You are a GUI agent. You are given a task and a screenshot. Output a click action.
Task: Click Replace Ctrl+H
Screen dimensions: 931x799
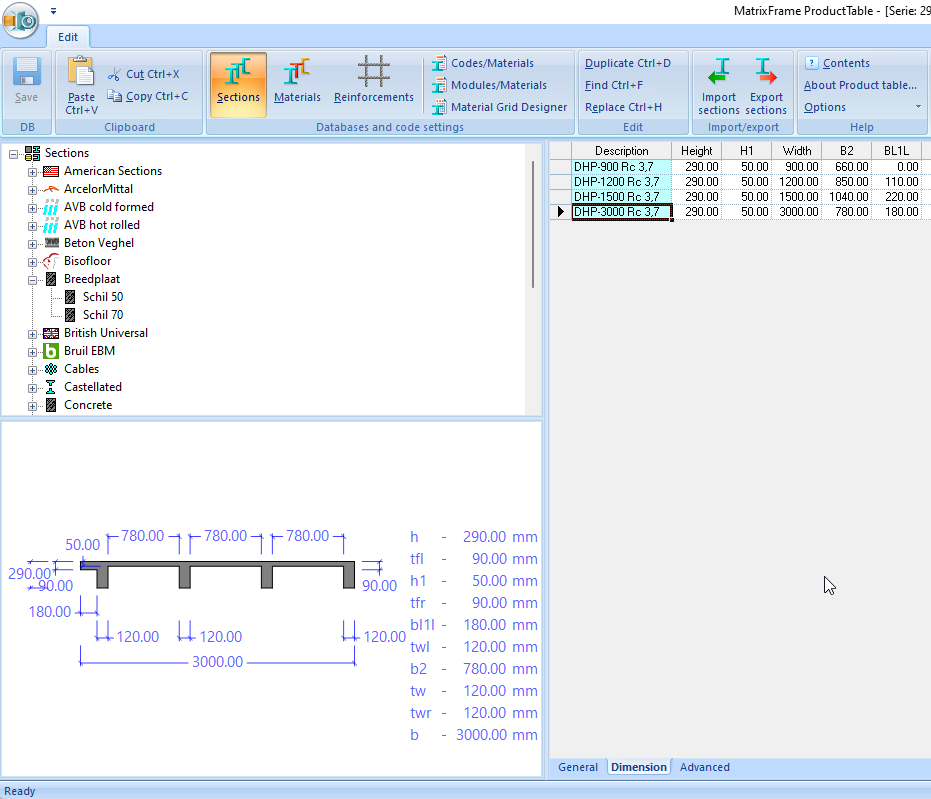pos(623,107)
